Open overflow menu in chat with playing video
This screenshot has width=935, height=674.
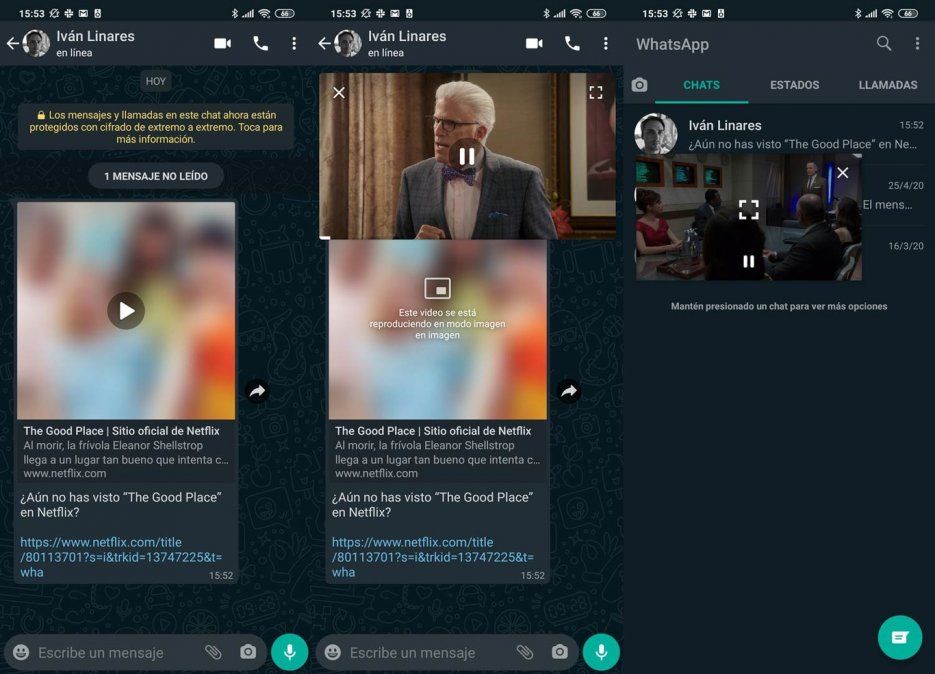605,44
